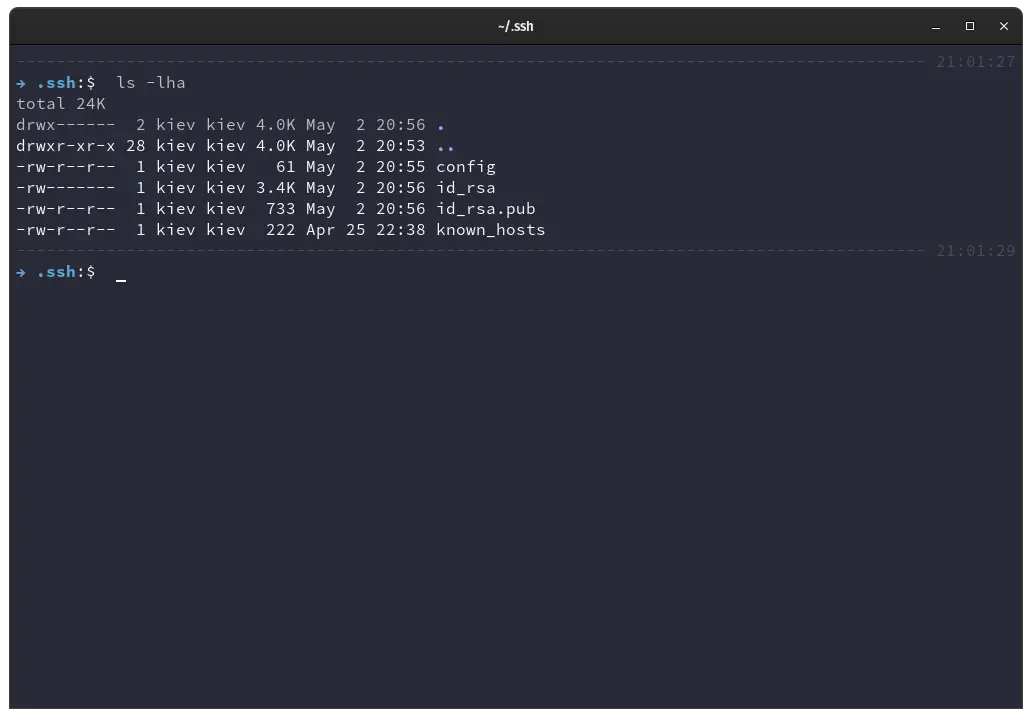Screen dimensions: 1032x718
Task: Click the prompt cursor on the last line
Action: (x=121, y=279)
